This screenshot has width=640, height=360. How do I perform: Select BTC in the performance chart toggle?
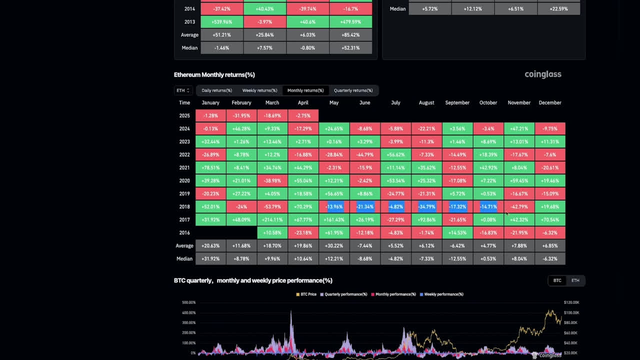[557, 280]
